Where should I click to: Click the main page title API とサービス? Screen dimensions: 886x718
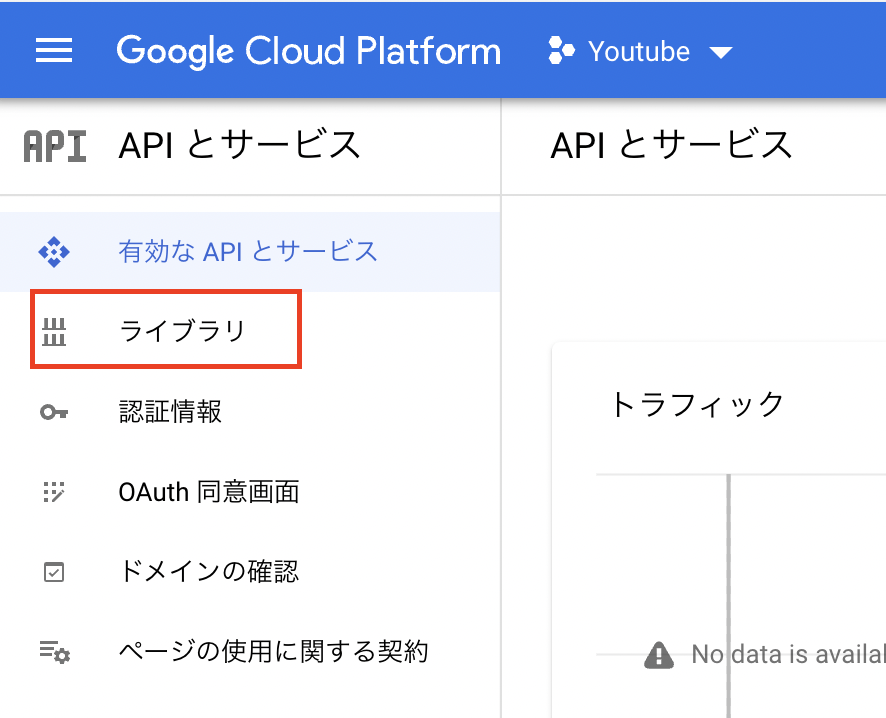click(671, 145)
